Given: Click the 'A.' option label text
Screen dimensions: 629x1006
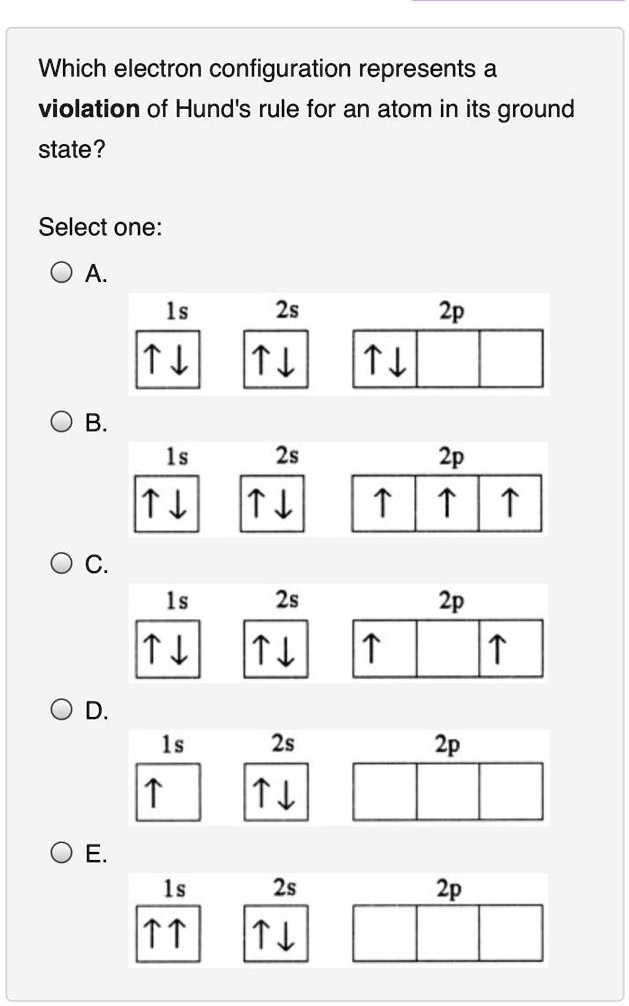Looking at the screenshot, I should [x=96, y=273].
